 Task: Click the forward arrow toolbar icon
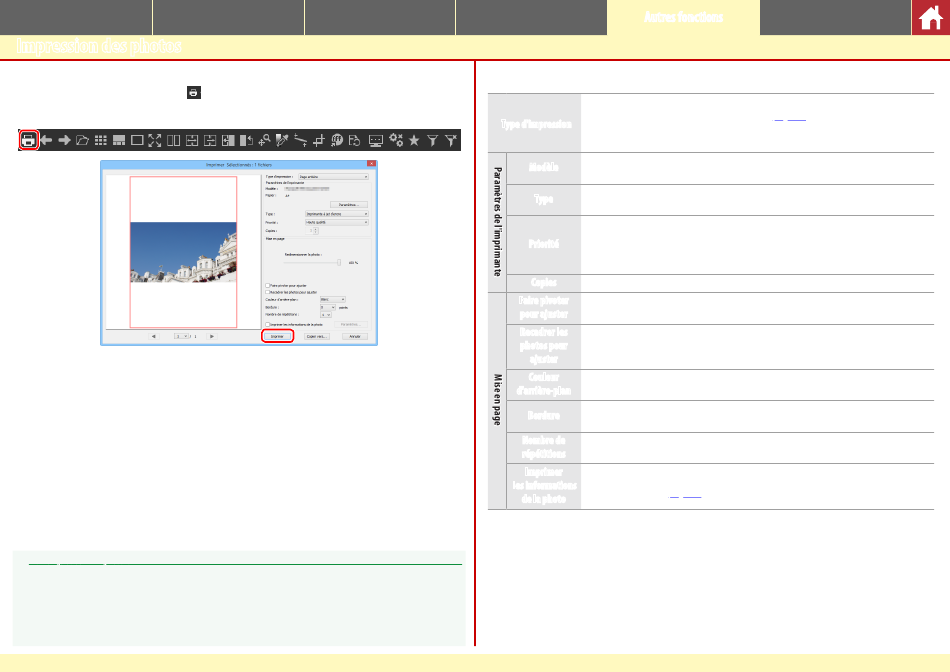65,140
